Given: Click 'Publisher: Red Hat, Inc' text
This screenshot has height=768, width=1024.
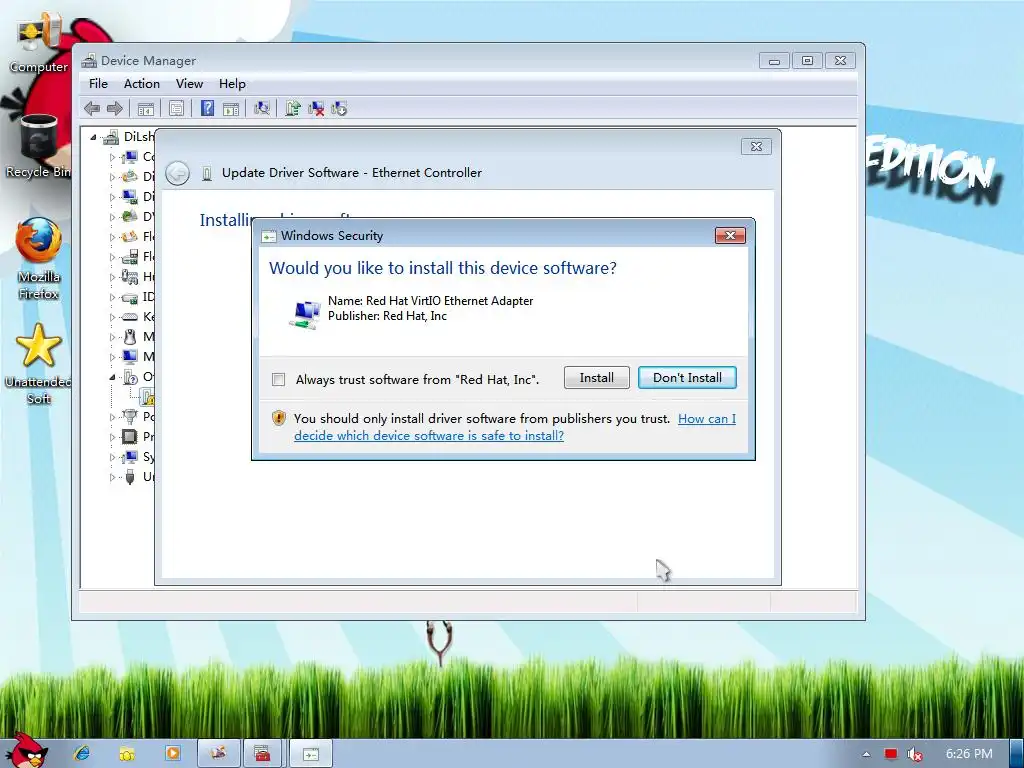Looking at the screenshot, I should pyautogui.click(x=387, y=316).
